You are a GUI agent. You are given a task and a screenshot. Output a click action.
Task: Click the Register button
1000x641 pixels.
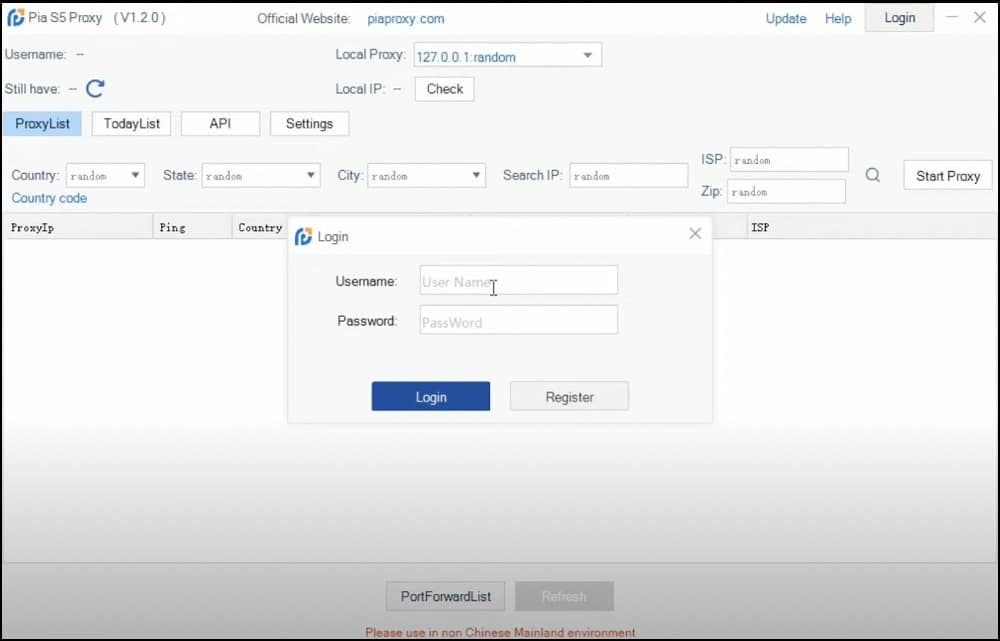point(569,397)
